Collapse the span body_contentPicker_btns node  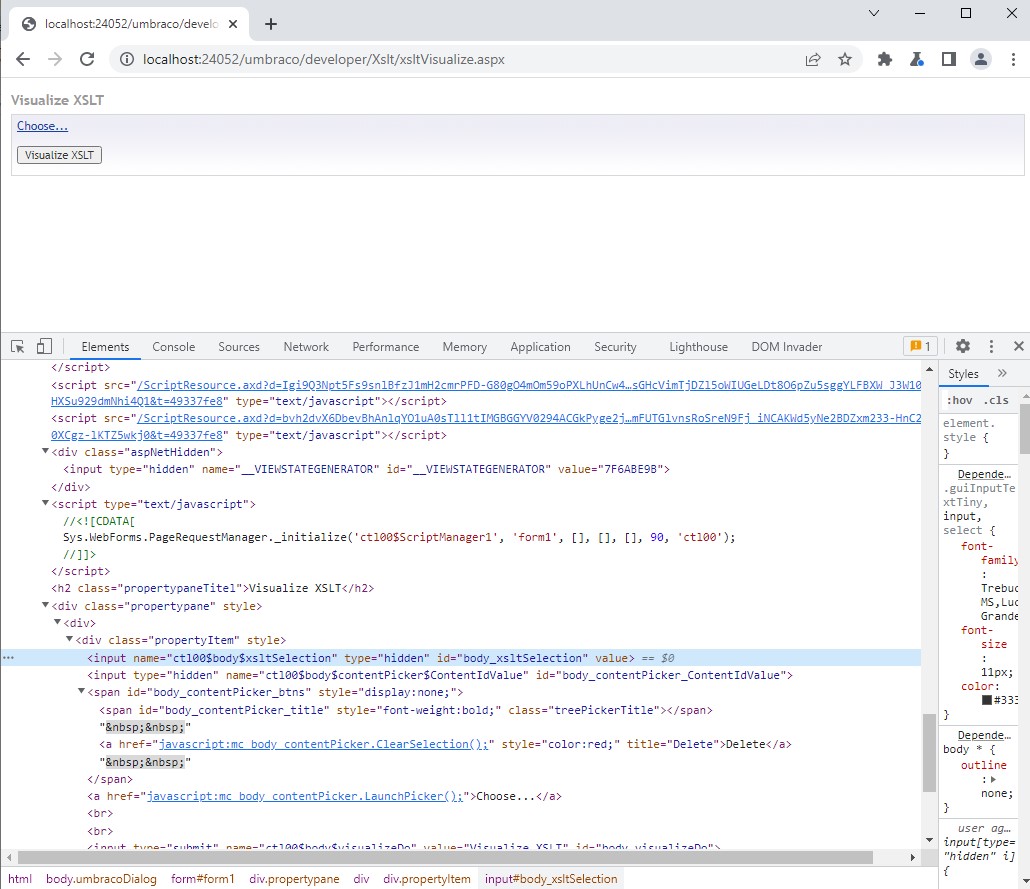coord(81,691)
